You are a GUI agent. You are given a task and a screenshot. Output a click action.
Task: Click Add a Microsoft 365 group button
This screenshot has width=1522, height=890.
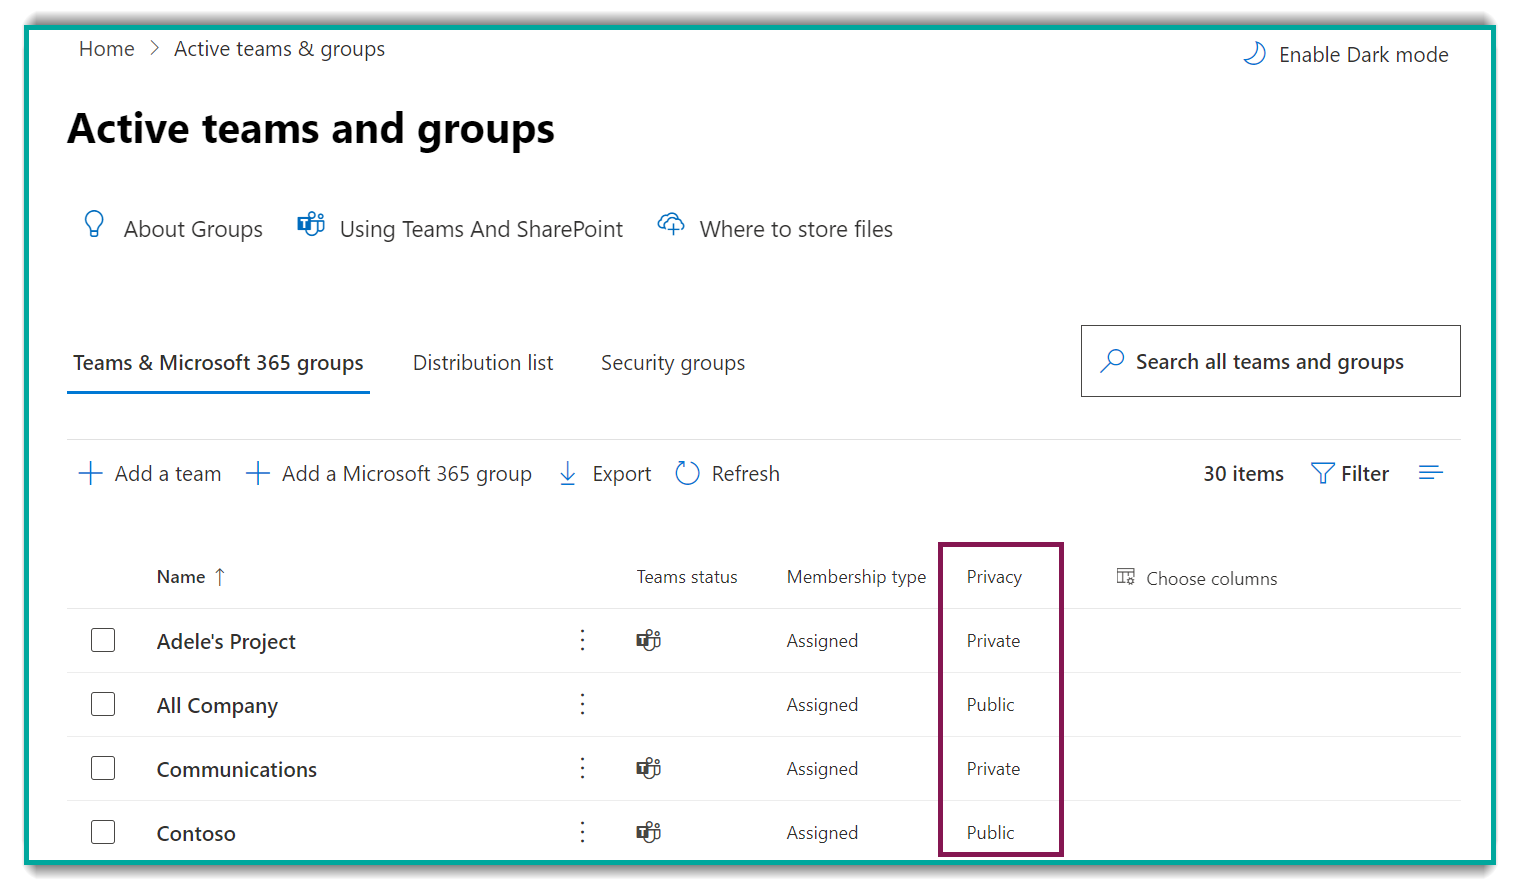(389, 473)
